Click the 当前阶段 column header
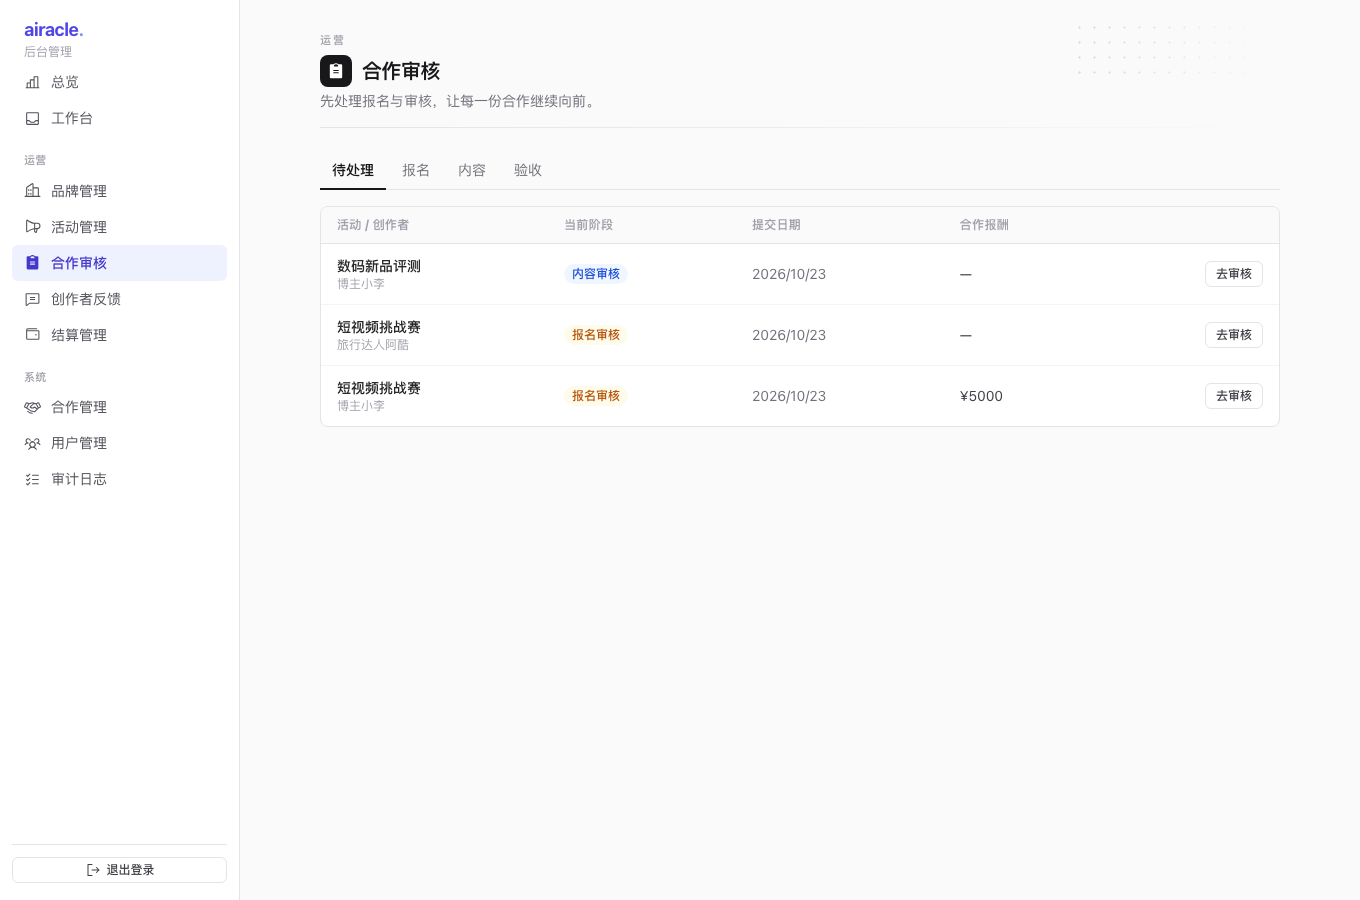1360x900 pixels. 588,225
